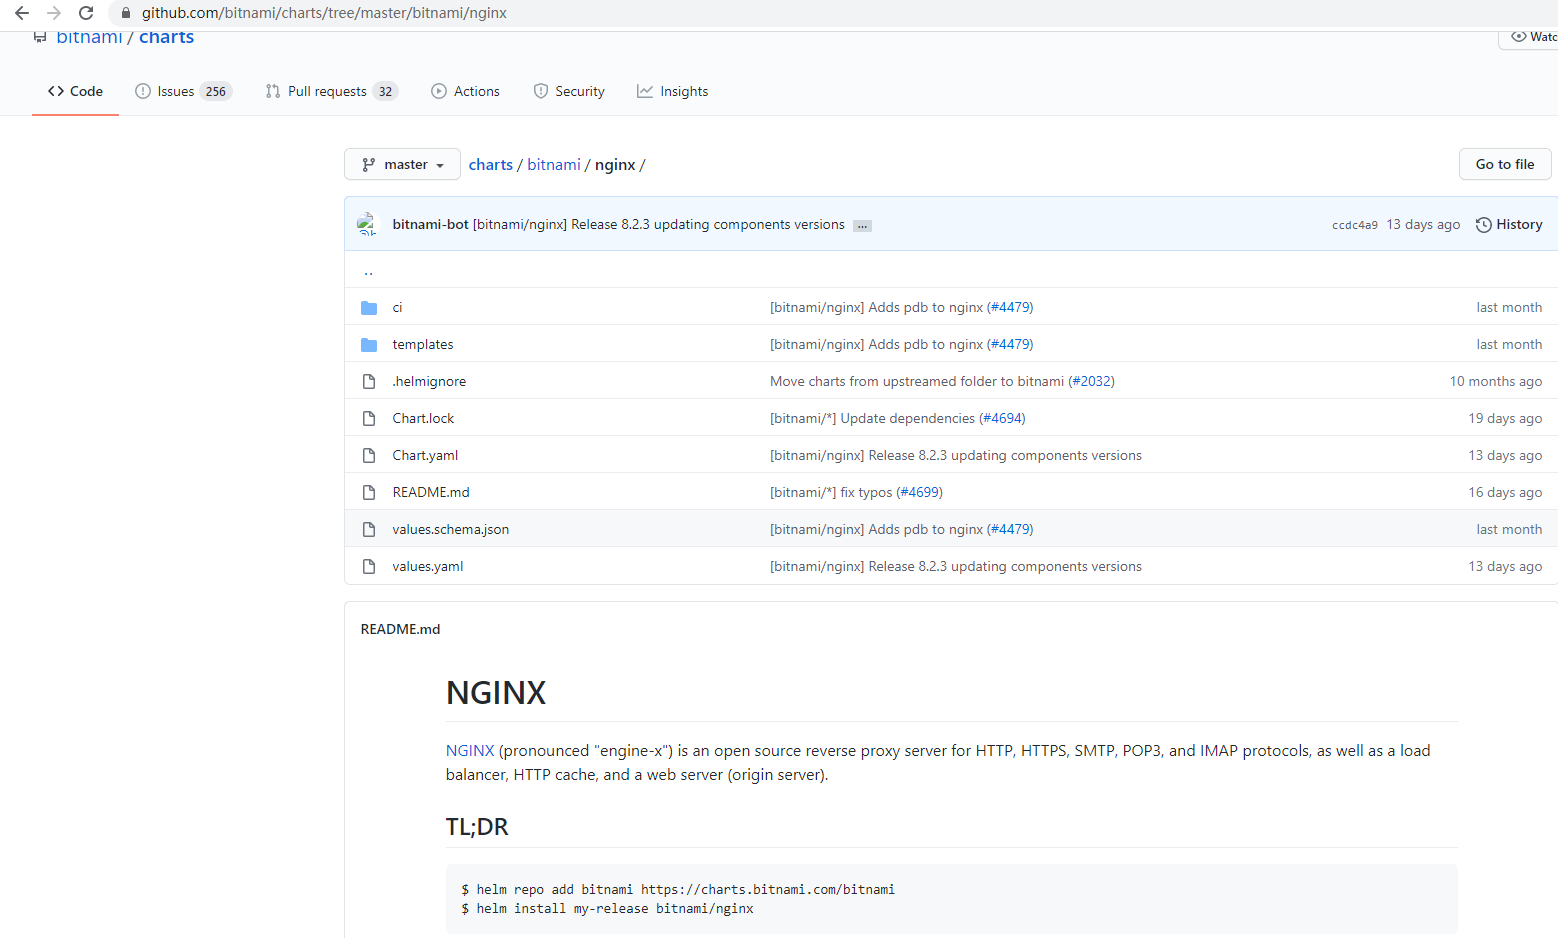Open the values.yaml file
1558x938 pixels.
(428, 566)
